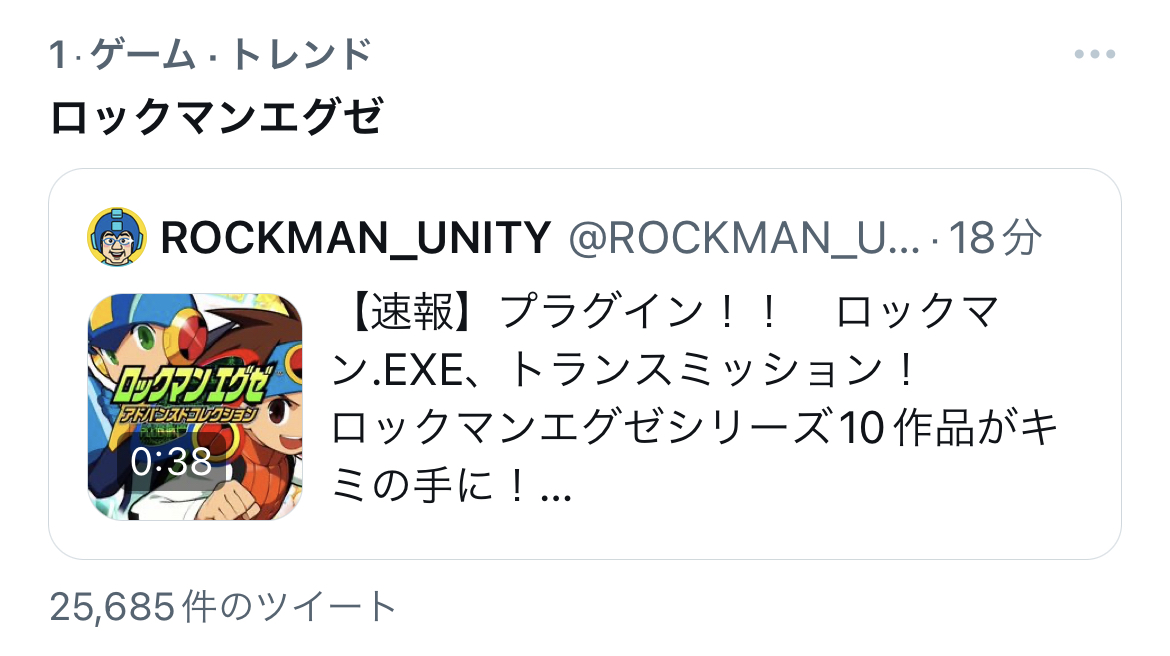Open the ロックマンエグゼ trend title
The image size is (1170, 656).
(216, 116)
